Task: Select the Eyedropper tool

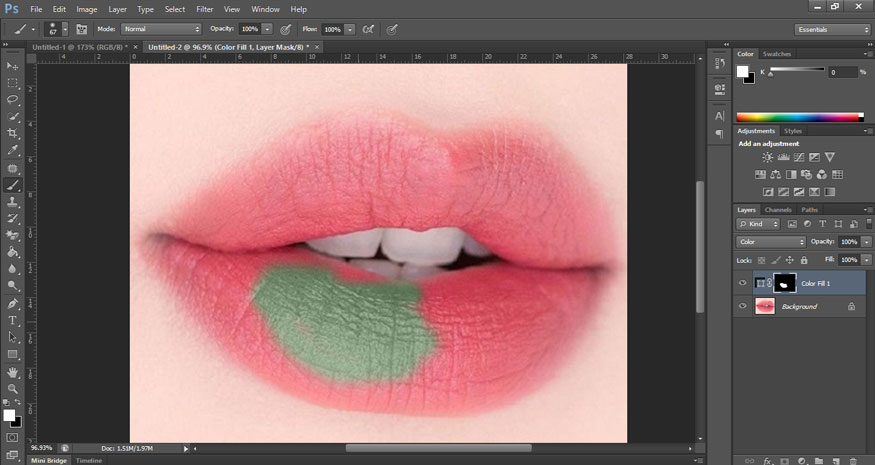Action: click(x=13, y=150)
